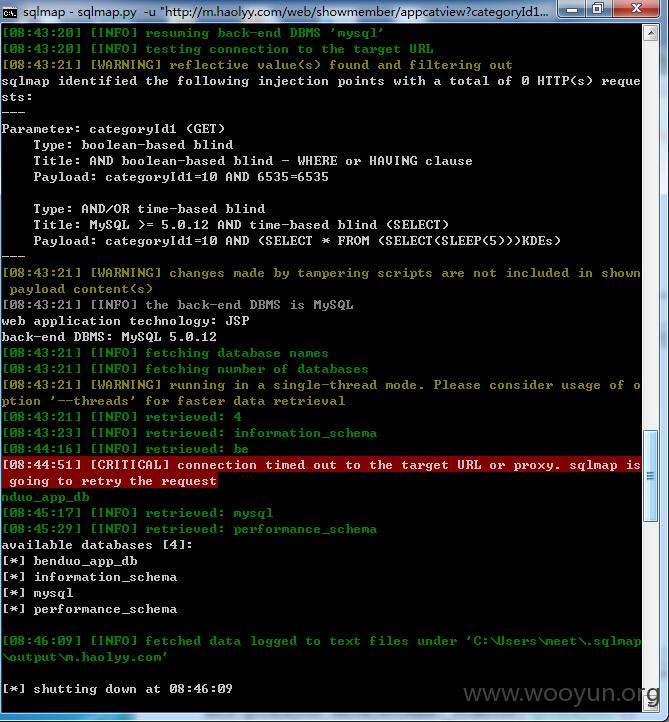Click payload 'categoryId1=10 AND 6535=6535'
This screenshot has height=722, width=669.
[217, 177]
